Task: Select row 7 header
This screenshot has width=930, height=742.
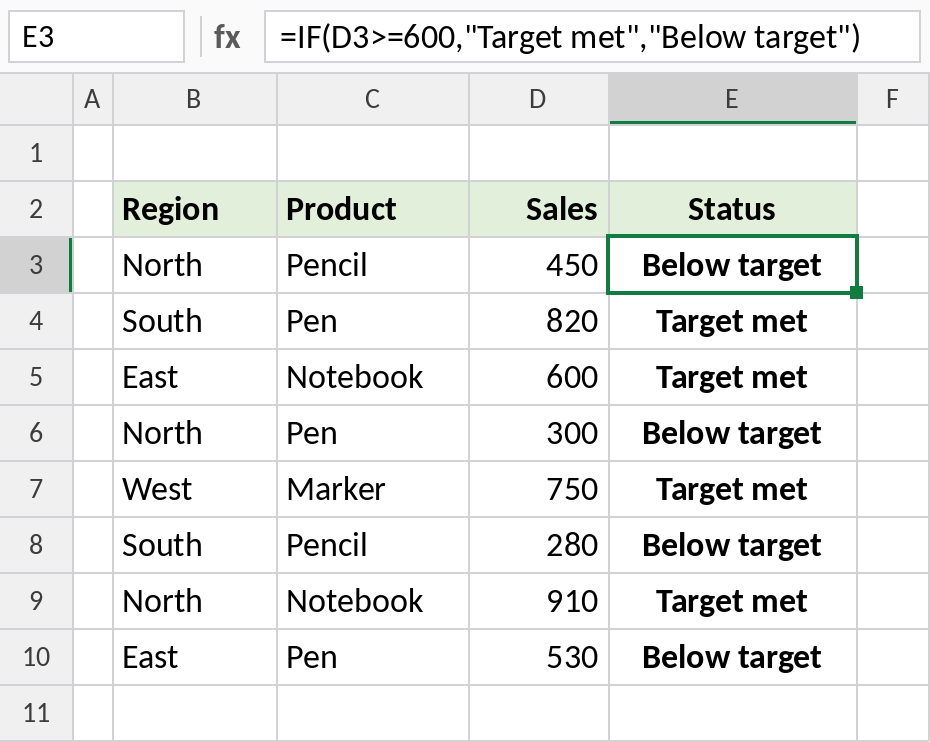Action: tap(36, 489)
